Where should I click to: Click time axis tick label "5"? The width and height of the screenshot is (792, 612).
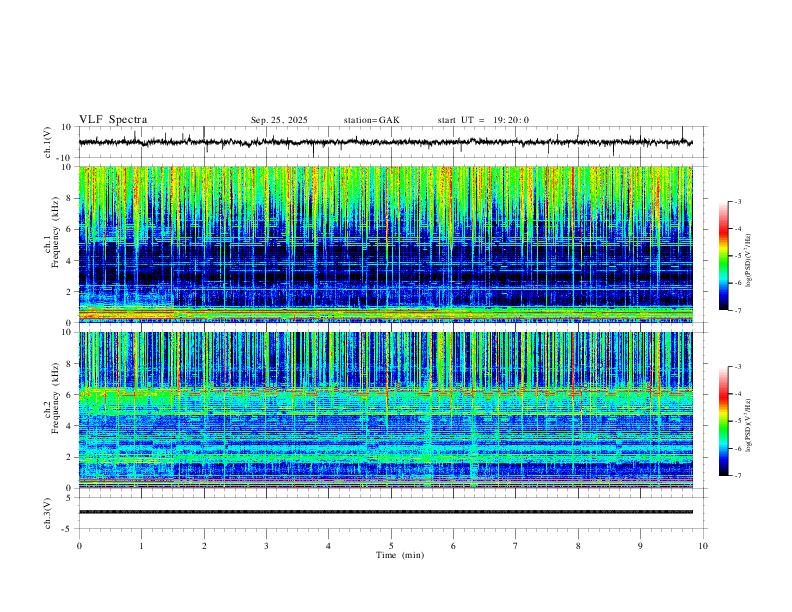coord(391,546)
